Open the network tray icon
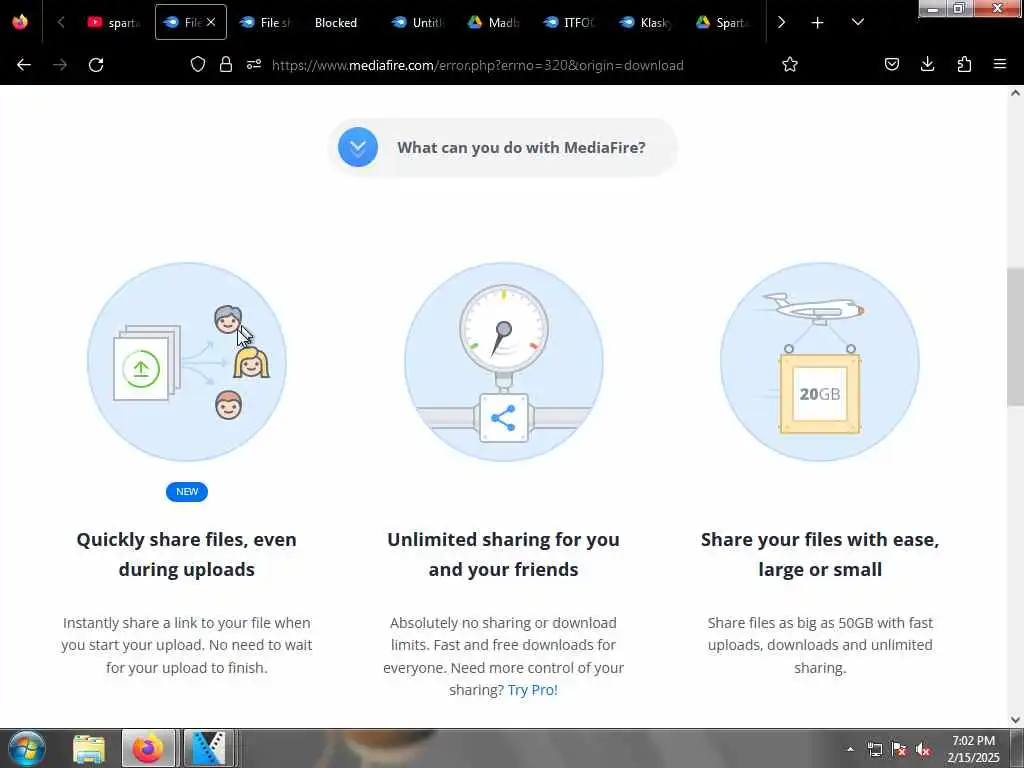 (x=874, y=749)
